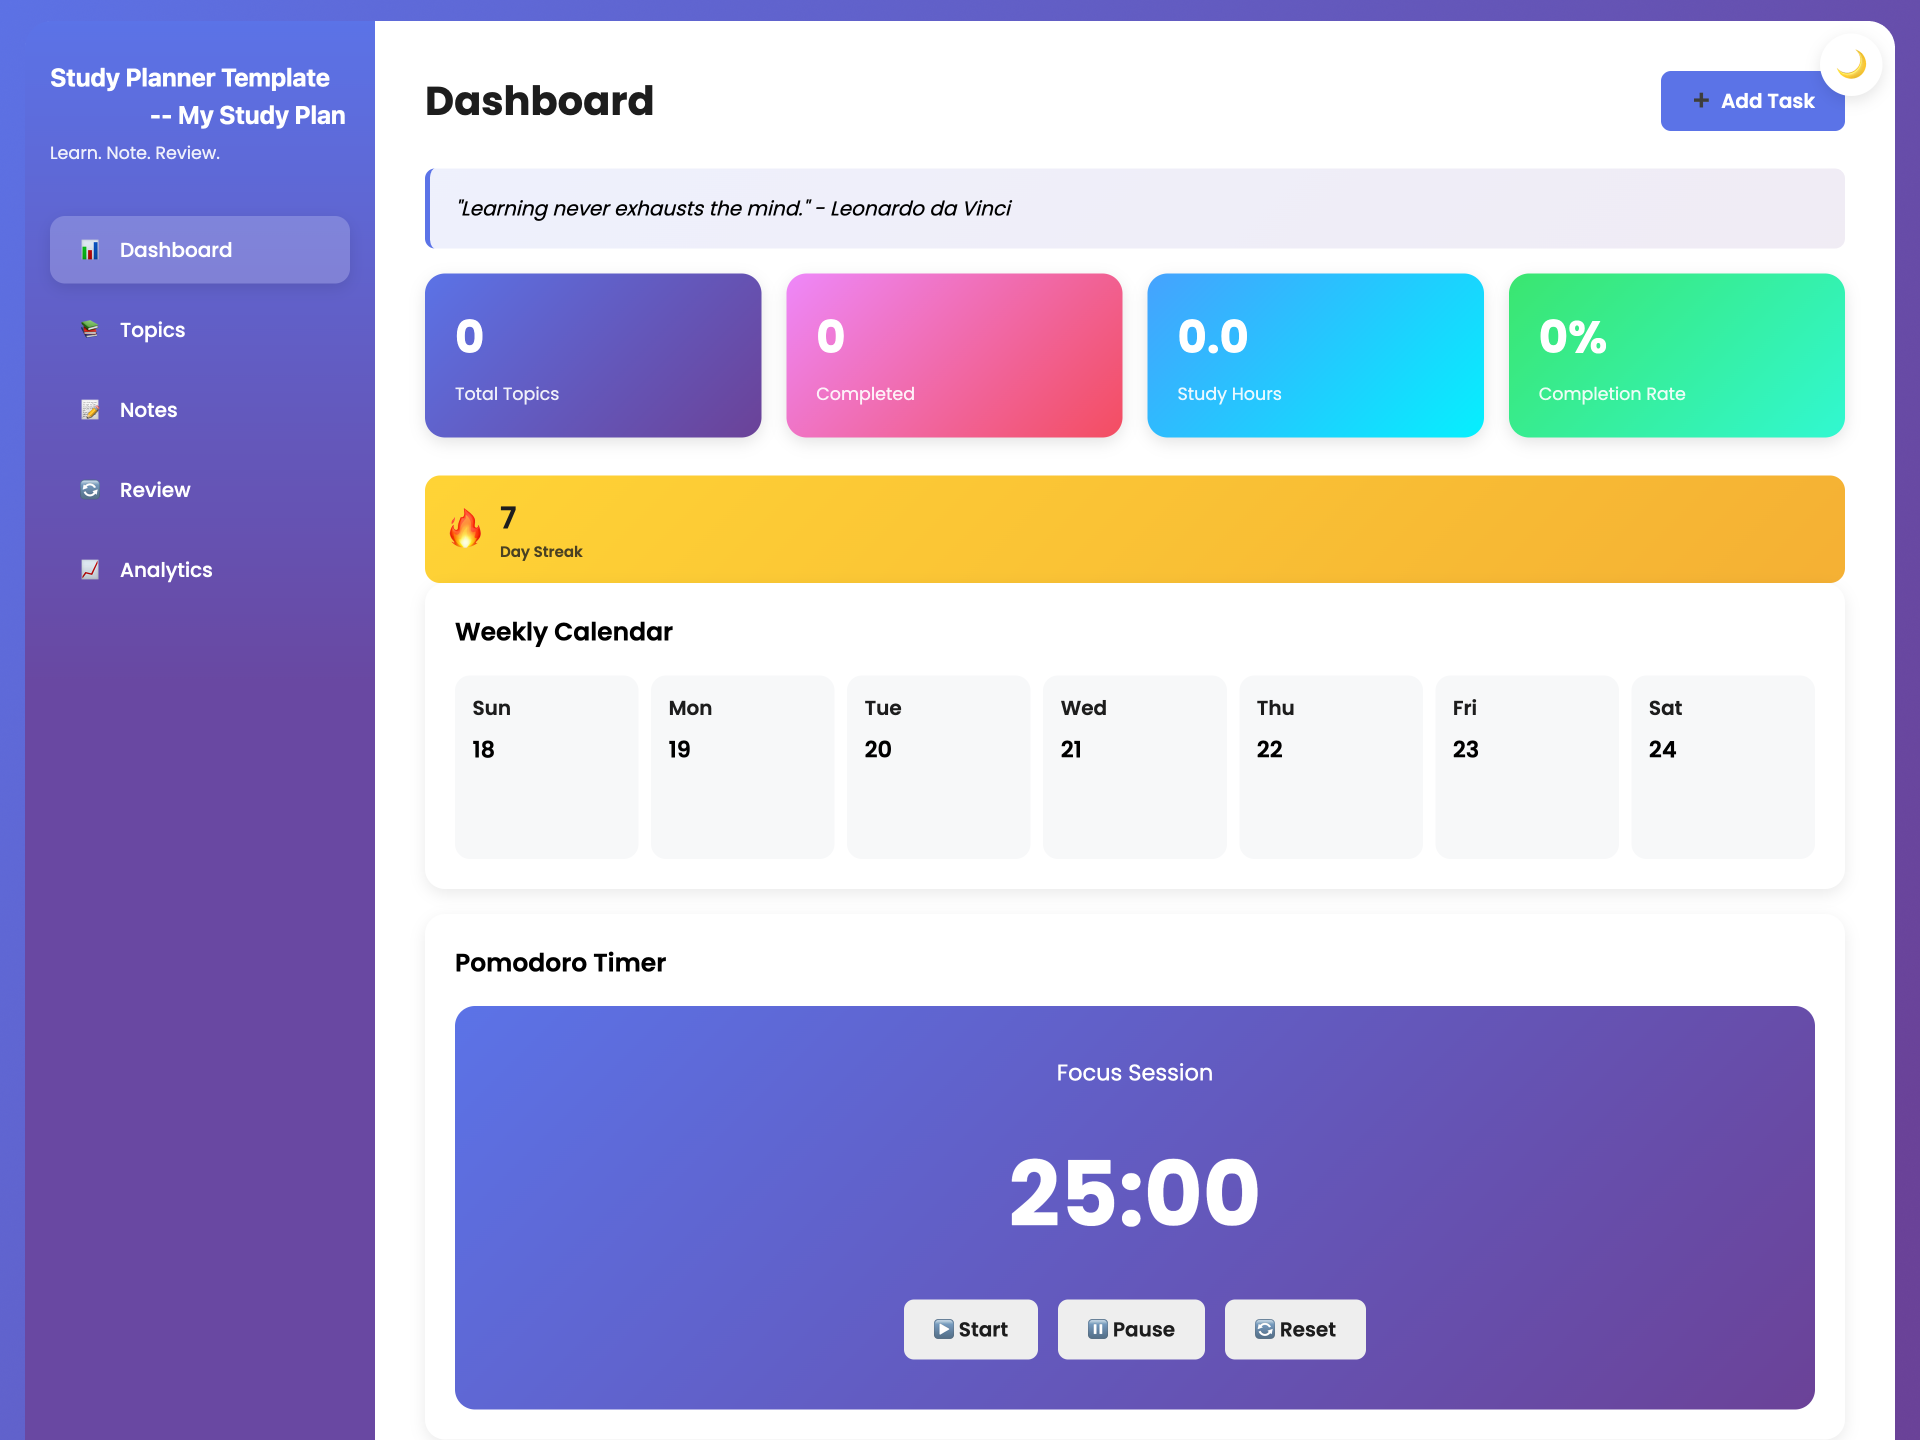Start the Pomodoro timer
Image resolution: width=1920 pixels, height=1440 pixels.
(x=970, y=1329)
